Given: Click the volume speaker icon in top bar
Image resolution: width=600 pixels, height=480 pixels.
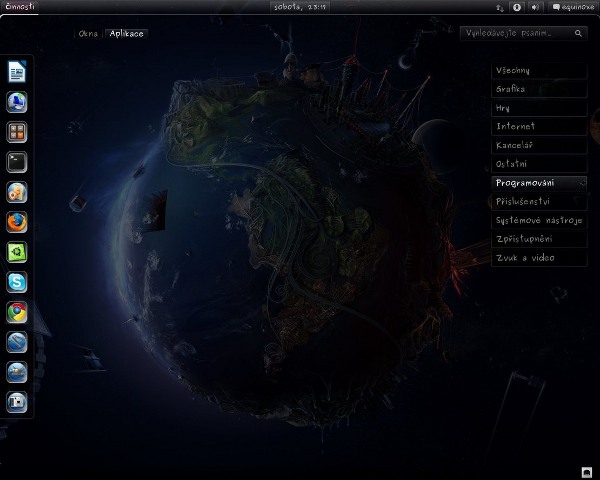Looking at the screenshot, I should [x=534, y=7].
